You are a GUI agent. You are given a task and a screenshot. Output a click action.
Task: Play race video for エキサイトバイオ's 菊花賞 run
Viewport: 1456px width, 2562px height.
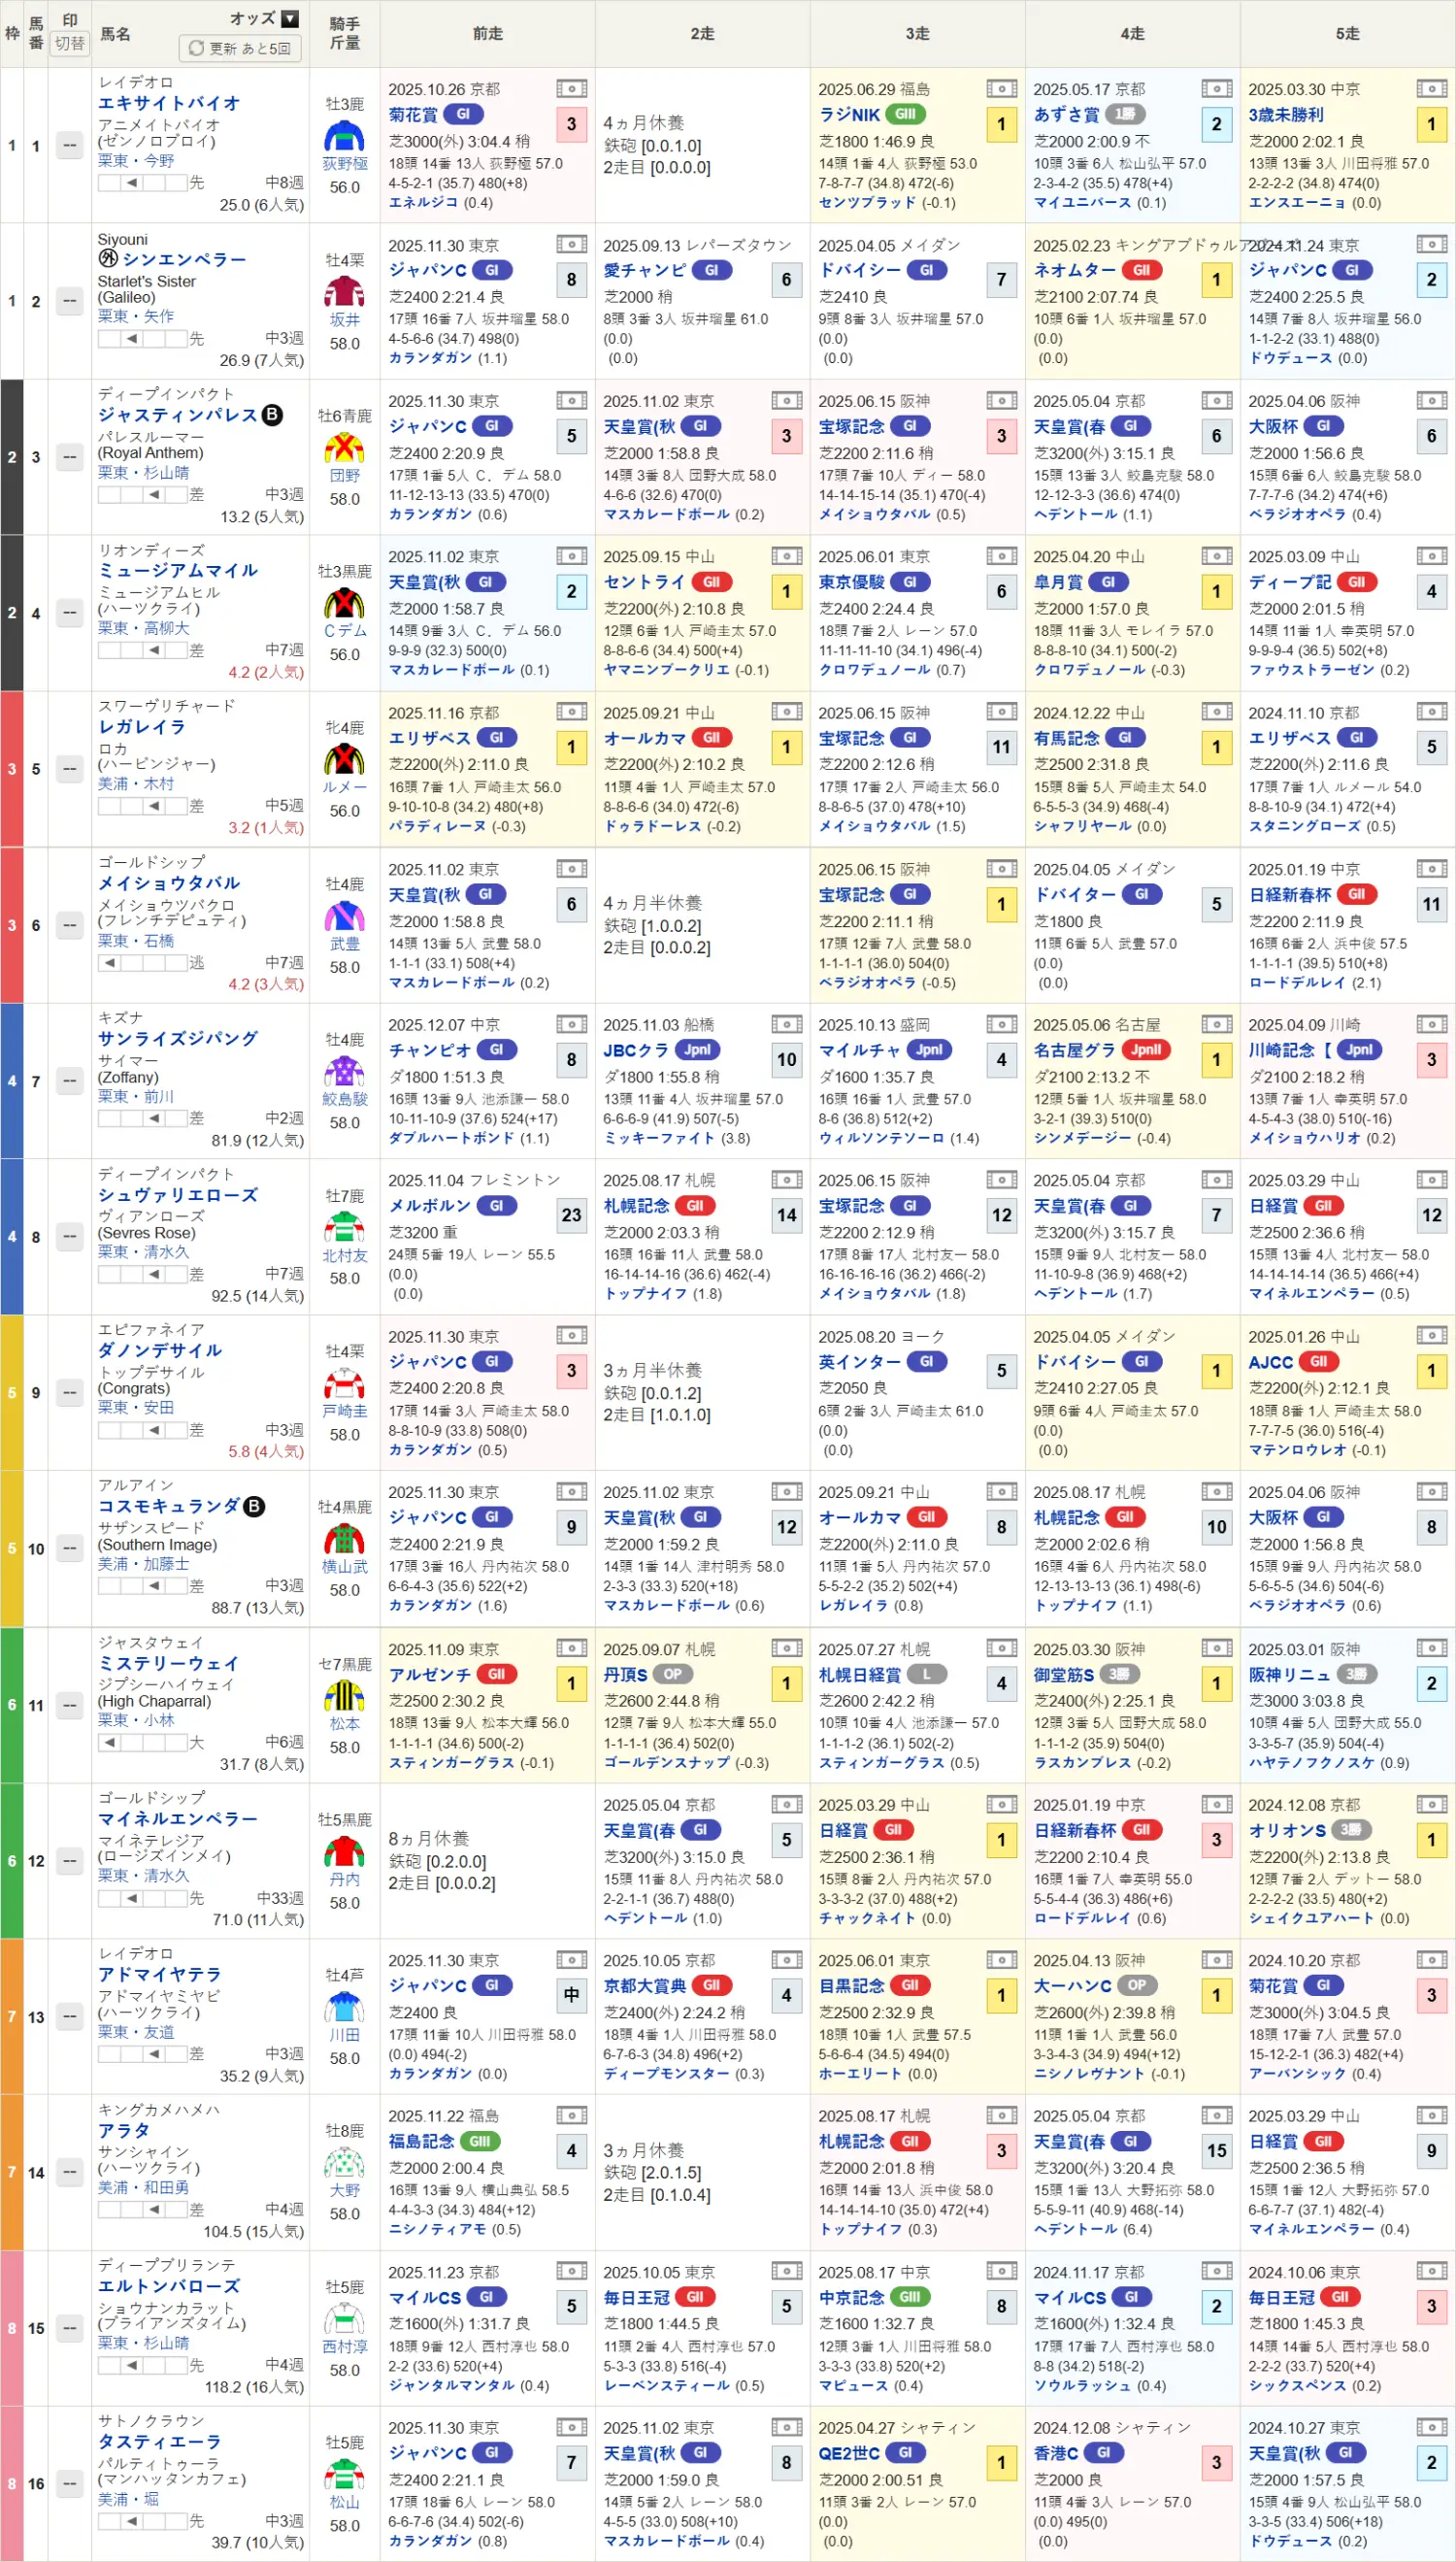click(x=571, y=89)
